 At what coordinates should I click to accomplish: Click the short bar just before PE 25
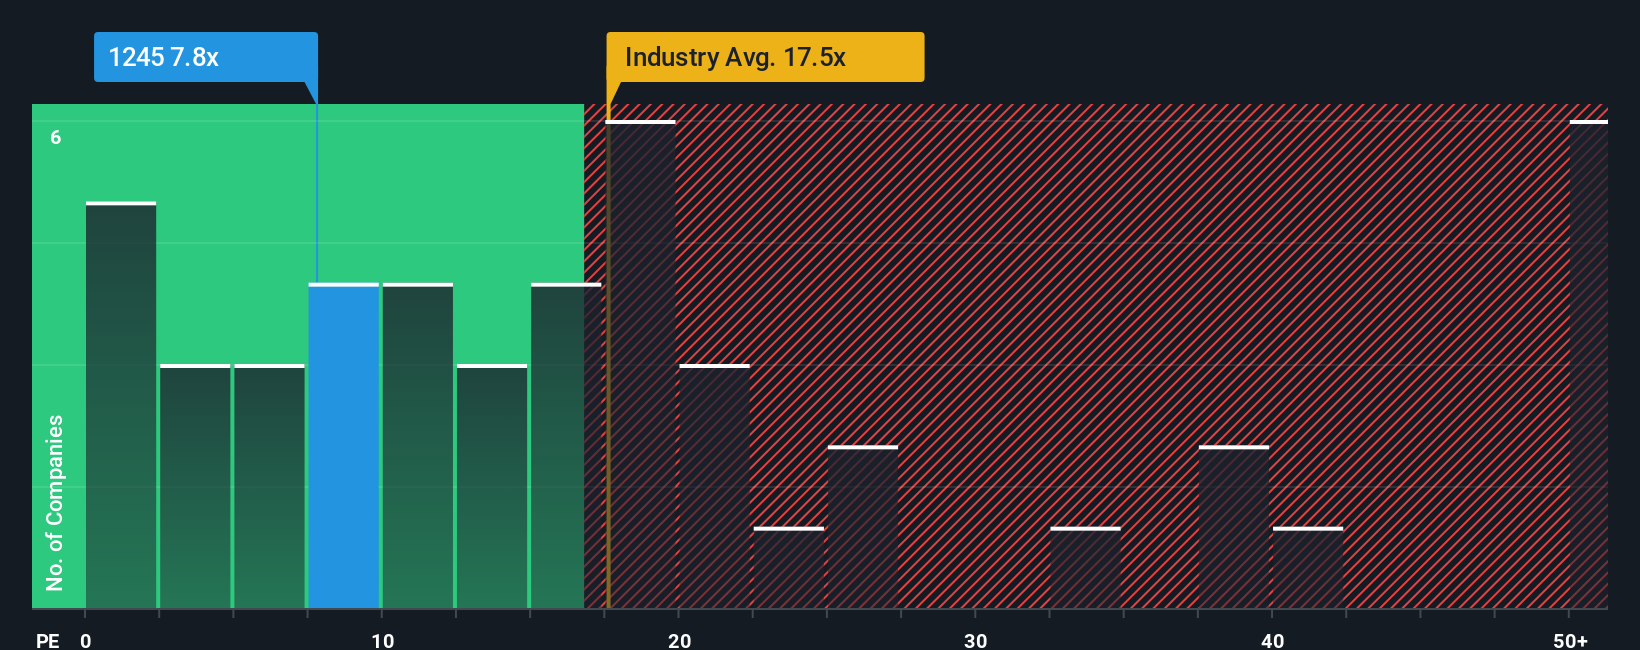point(789,568)
